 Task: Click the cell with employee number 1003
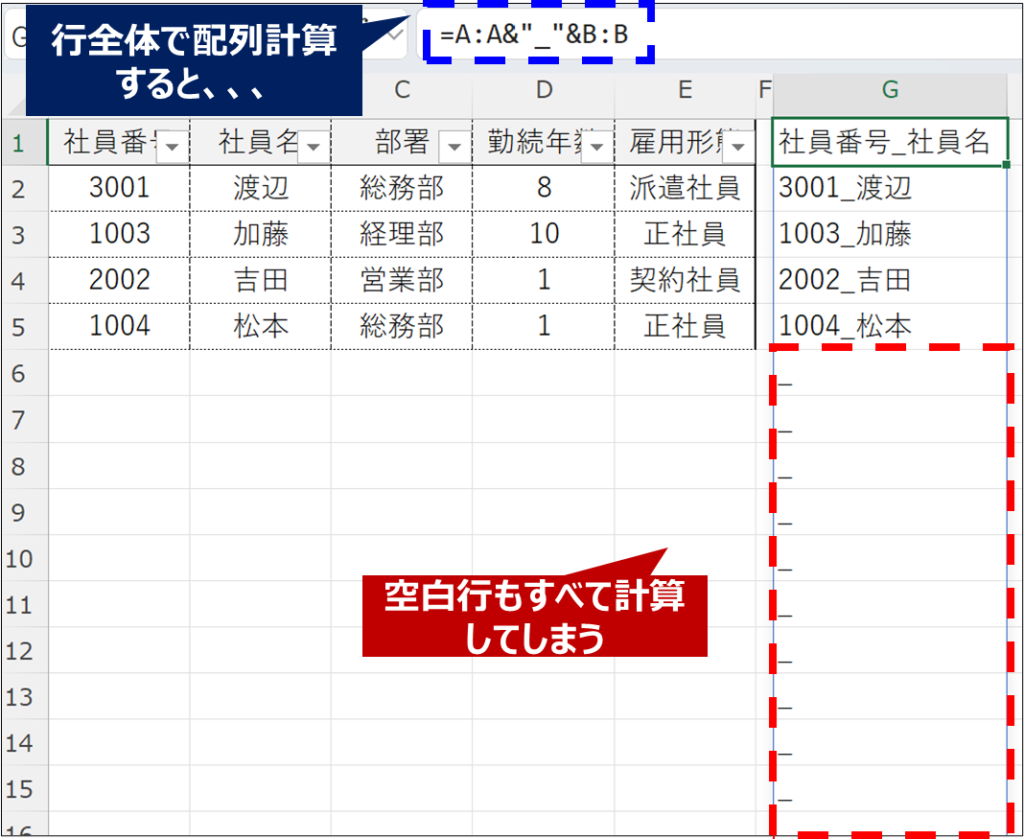[119, 234]
